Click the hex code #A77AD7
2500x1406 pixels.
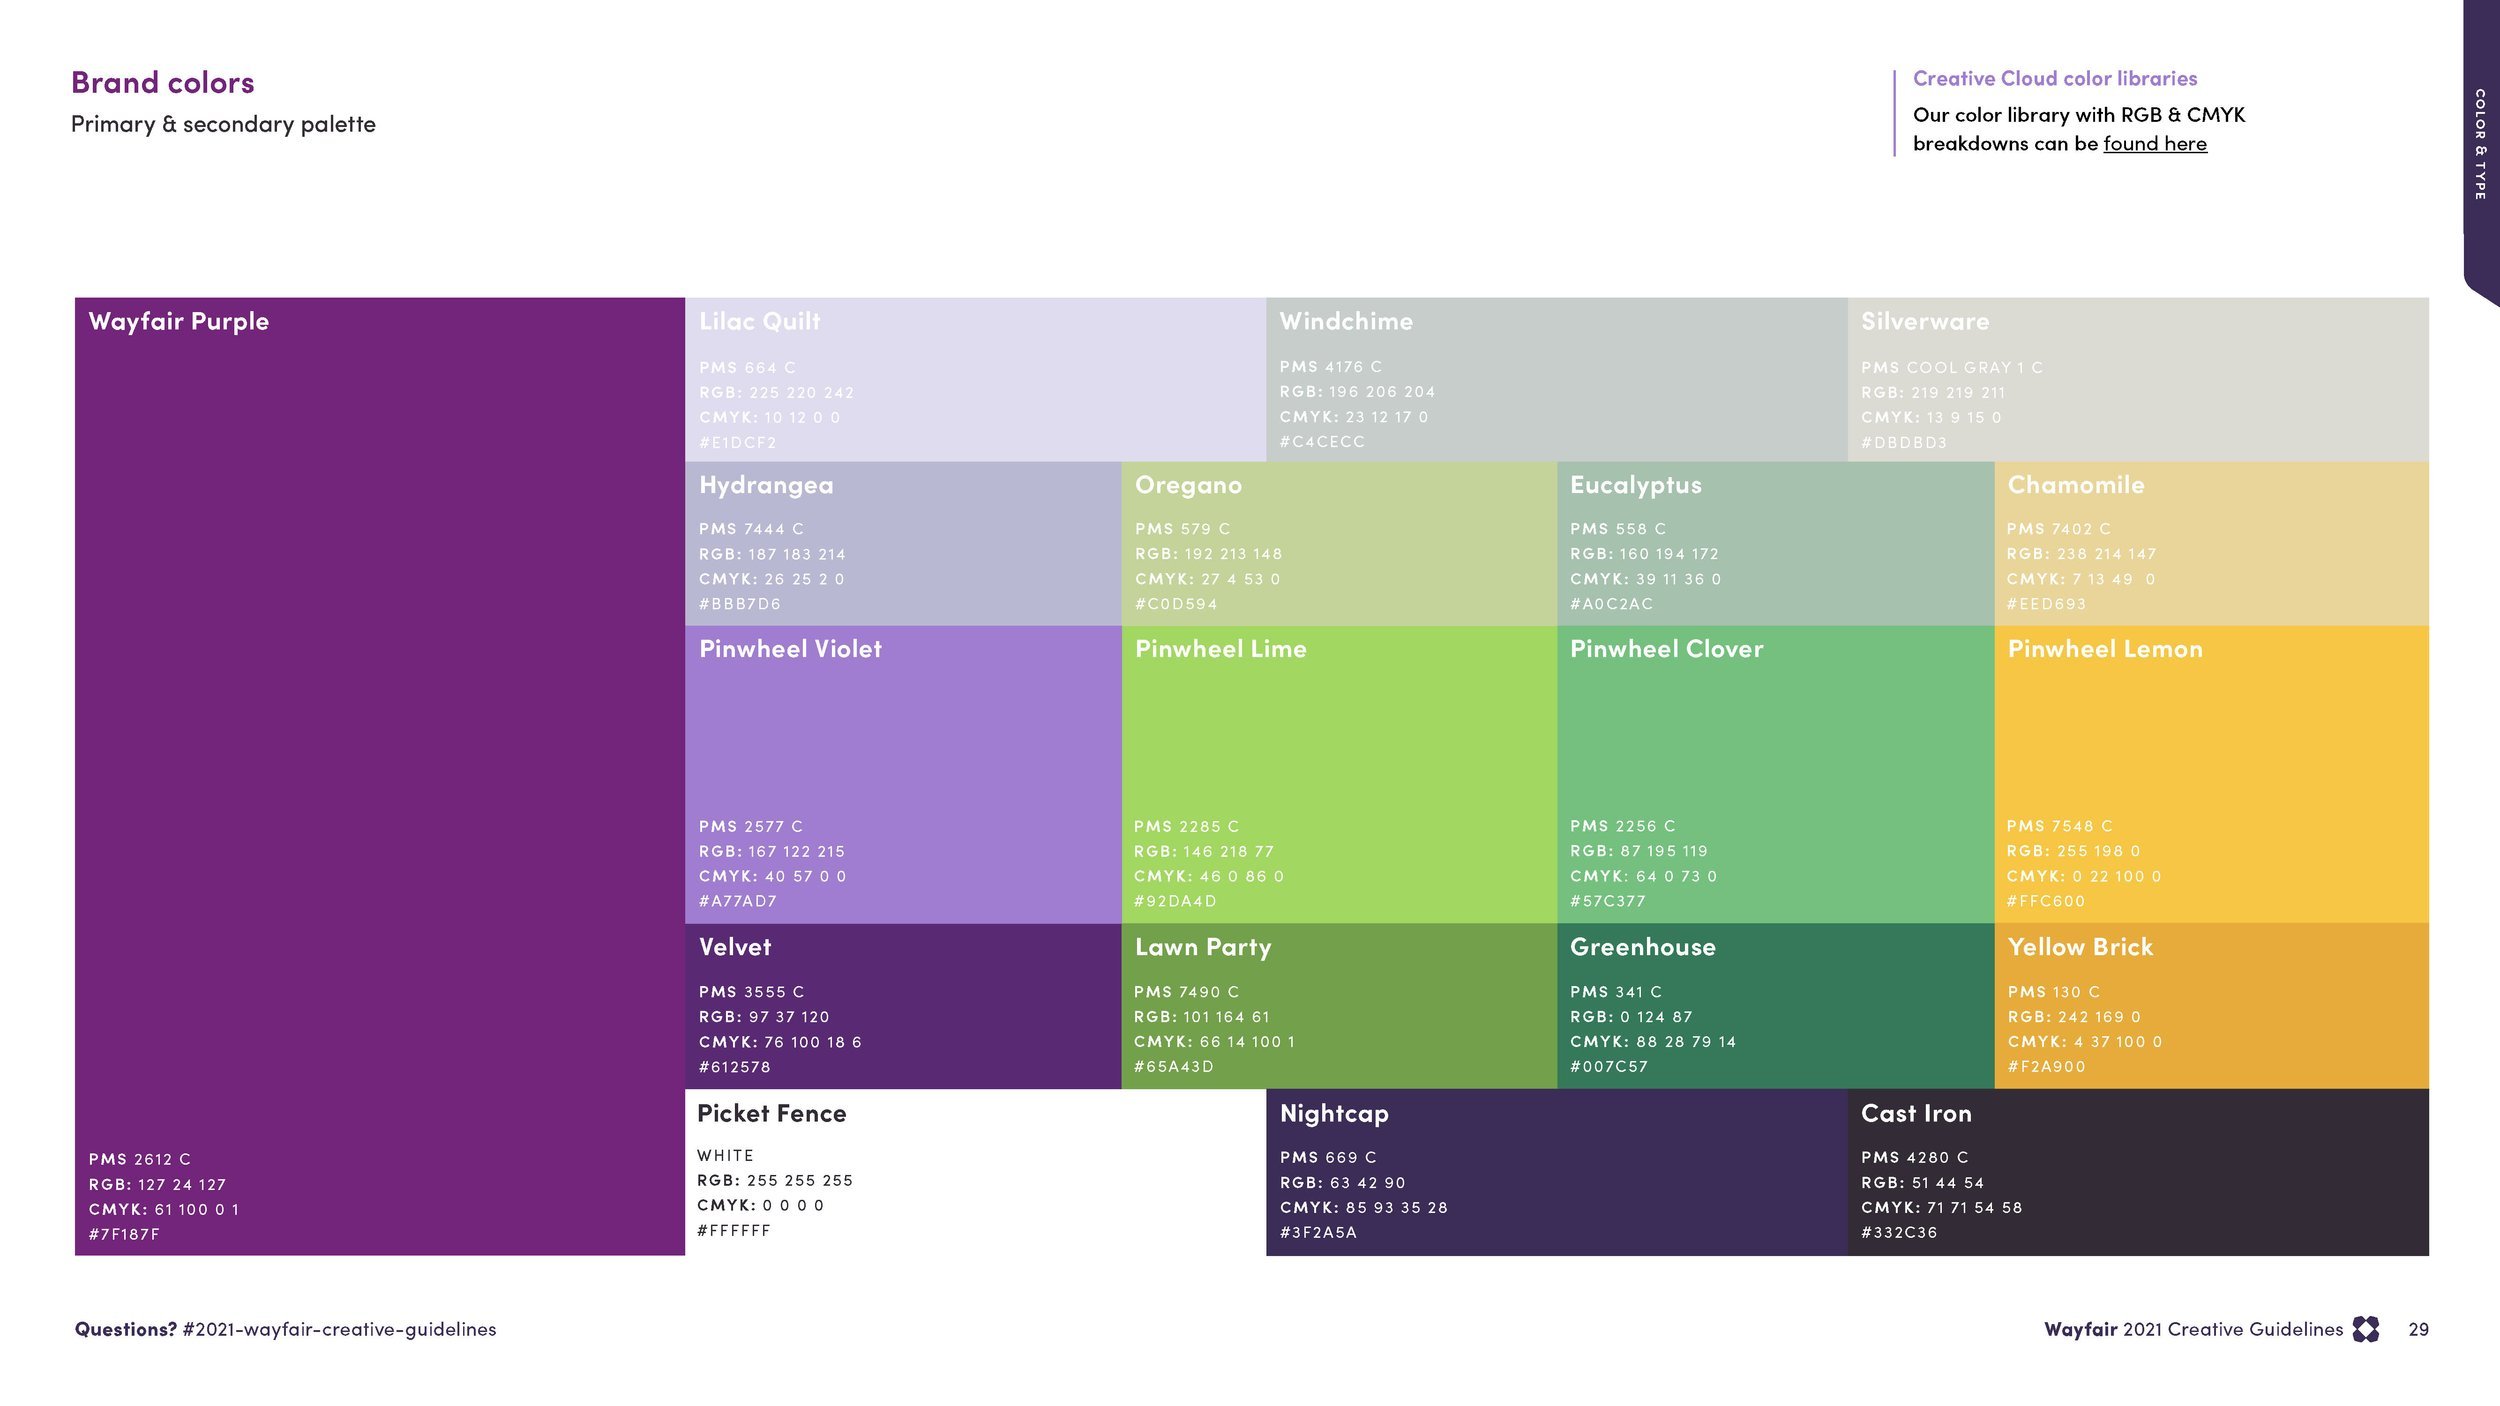[738, 901]
